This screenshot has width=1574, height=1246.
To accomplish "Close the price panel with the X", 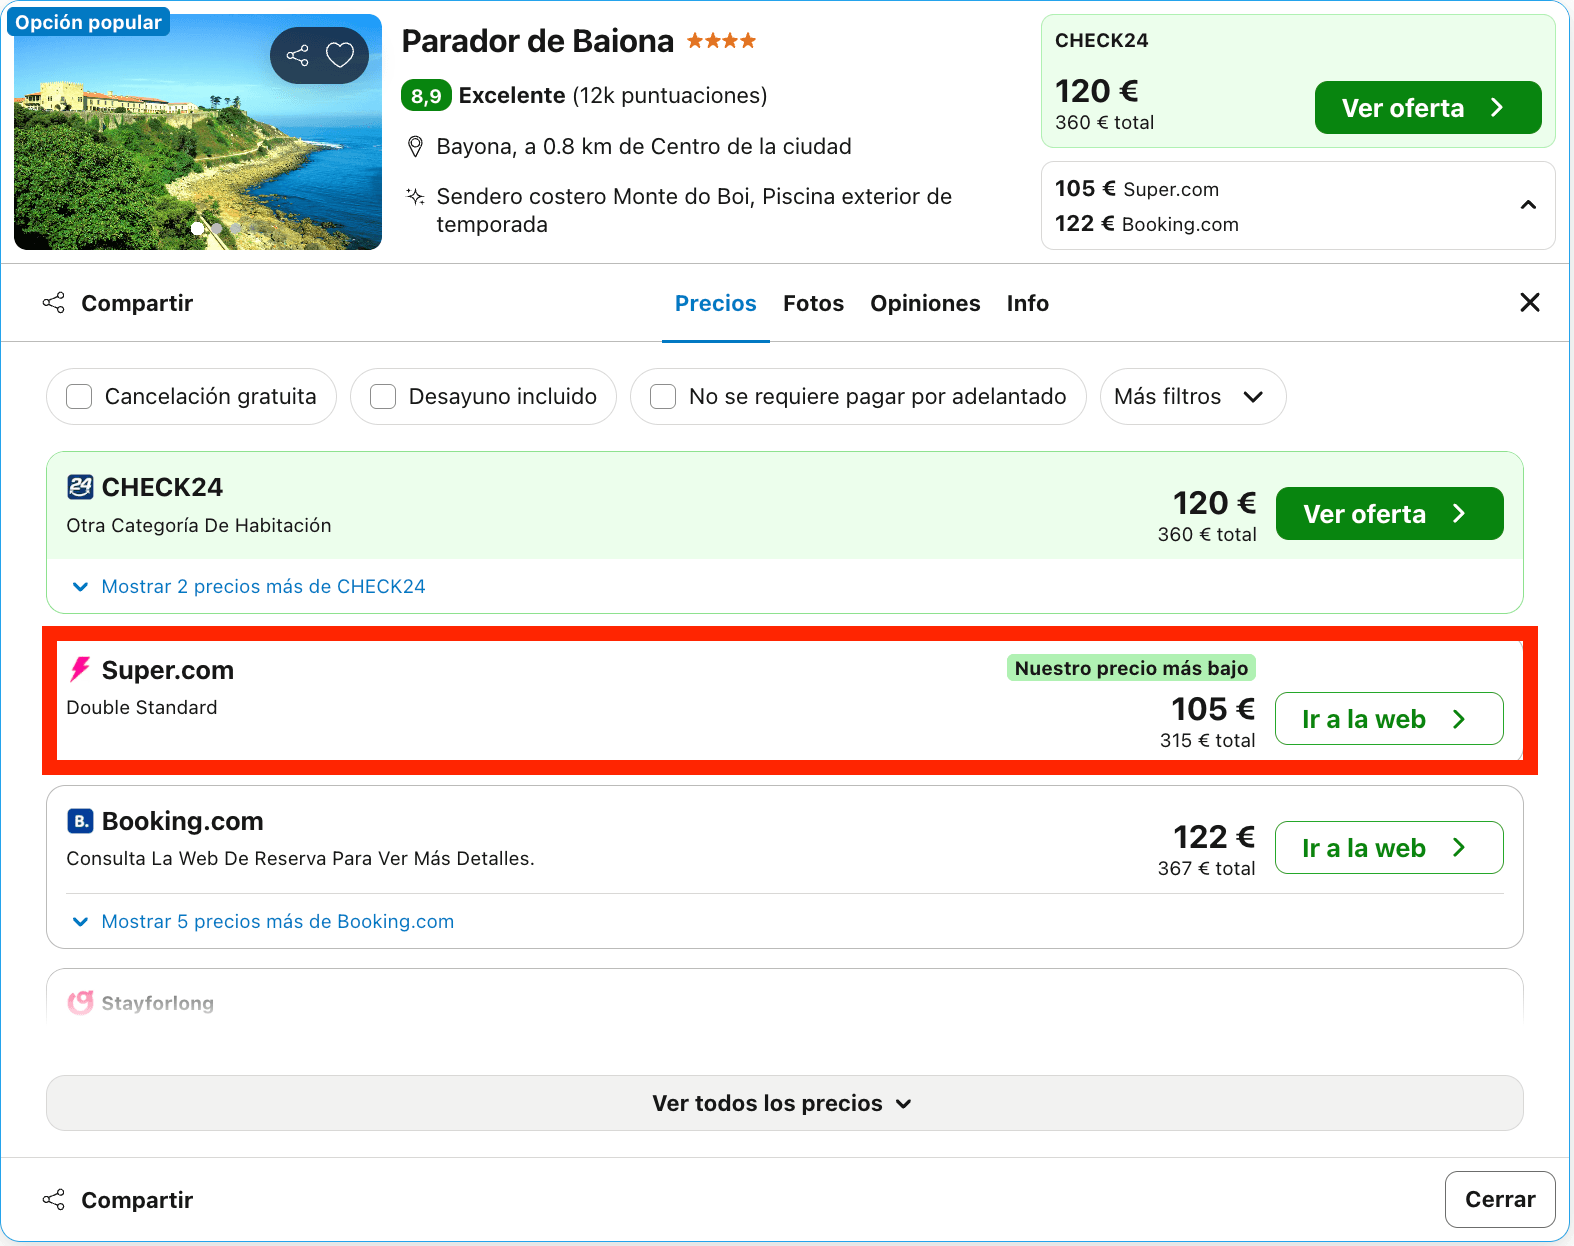I will [1530, 302].
